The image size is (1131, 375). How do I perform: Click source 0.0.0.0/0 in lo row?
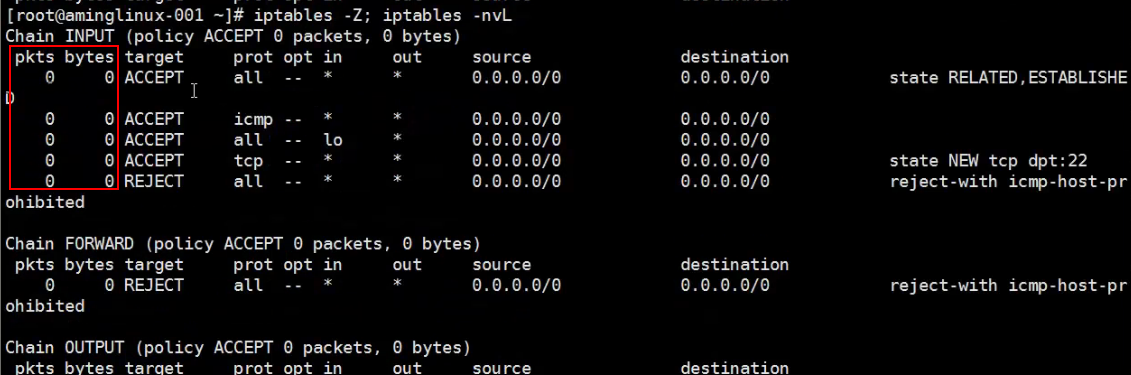tap(516, 140)
